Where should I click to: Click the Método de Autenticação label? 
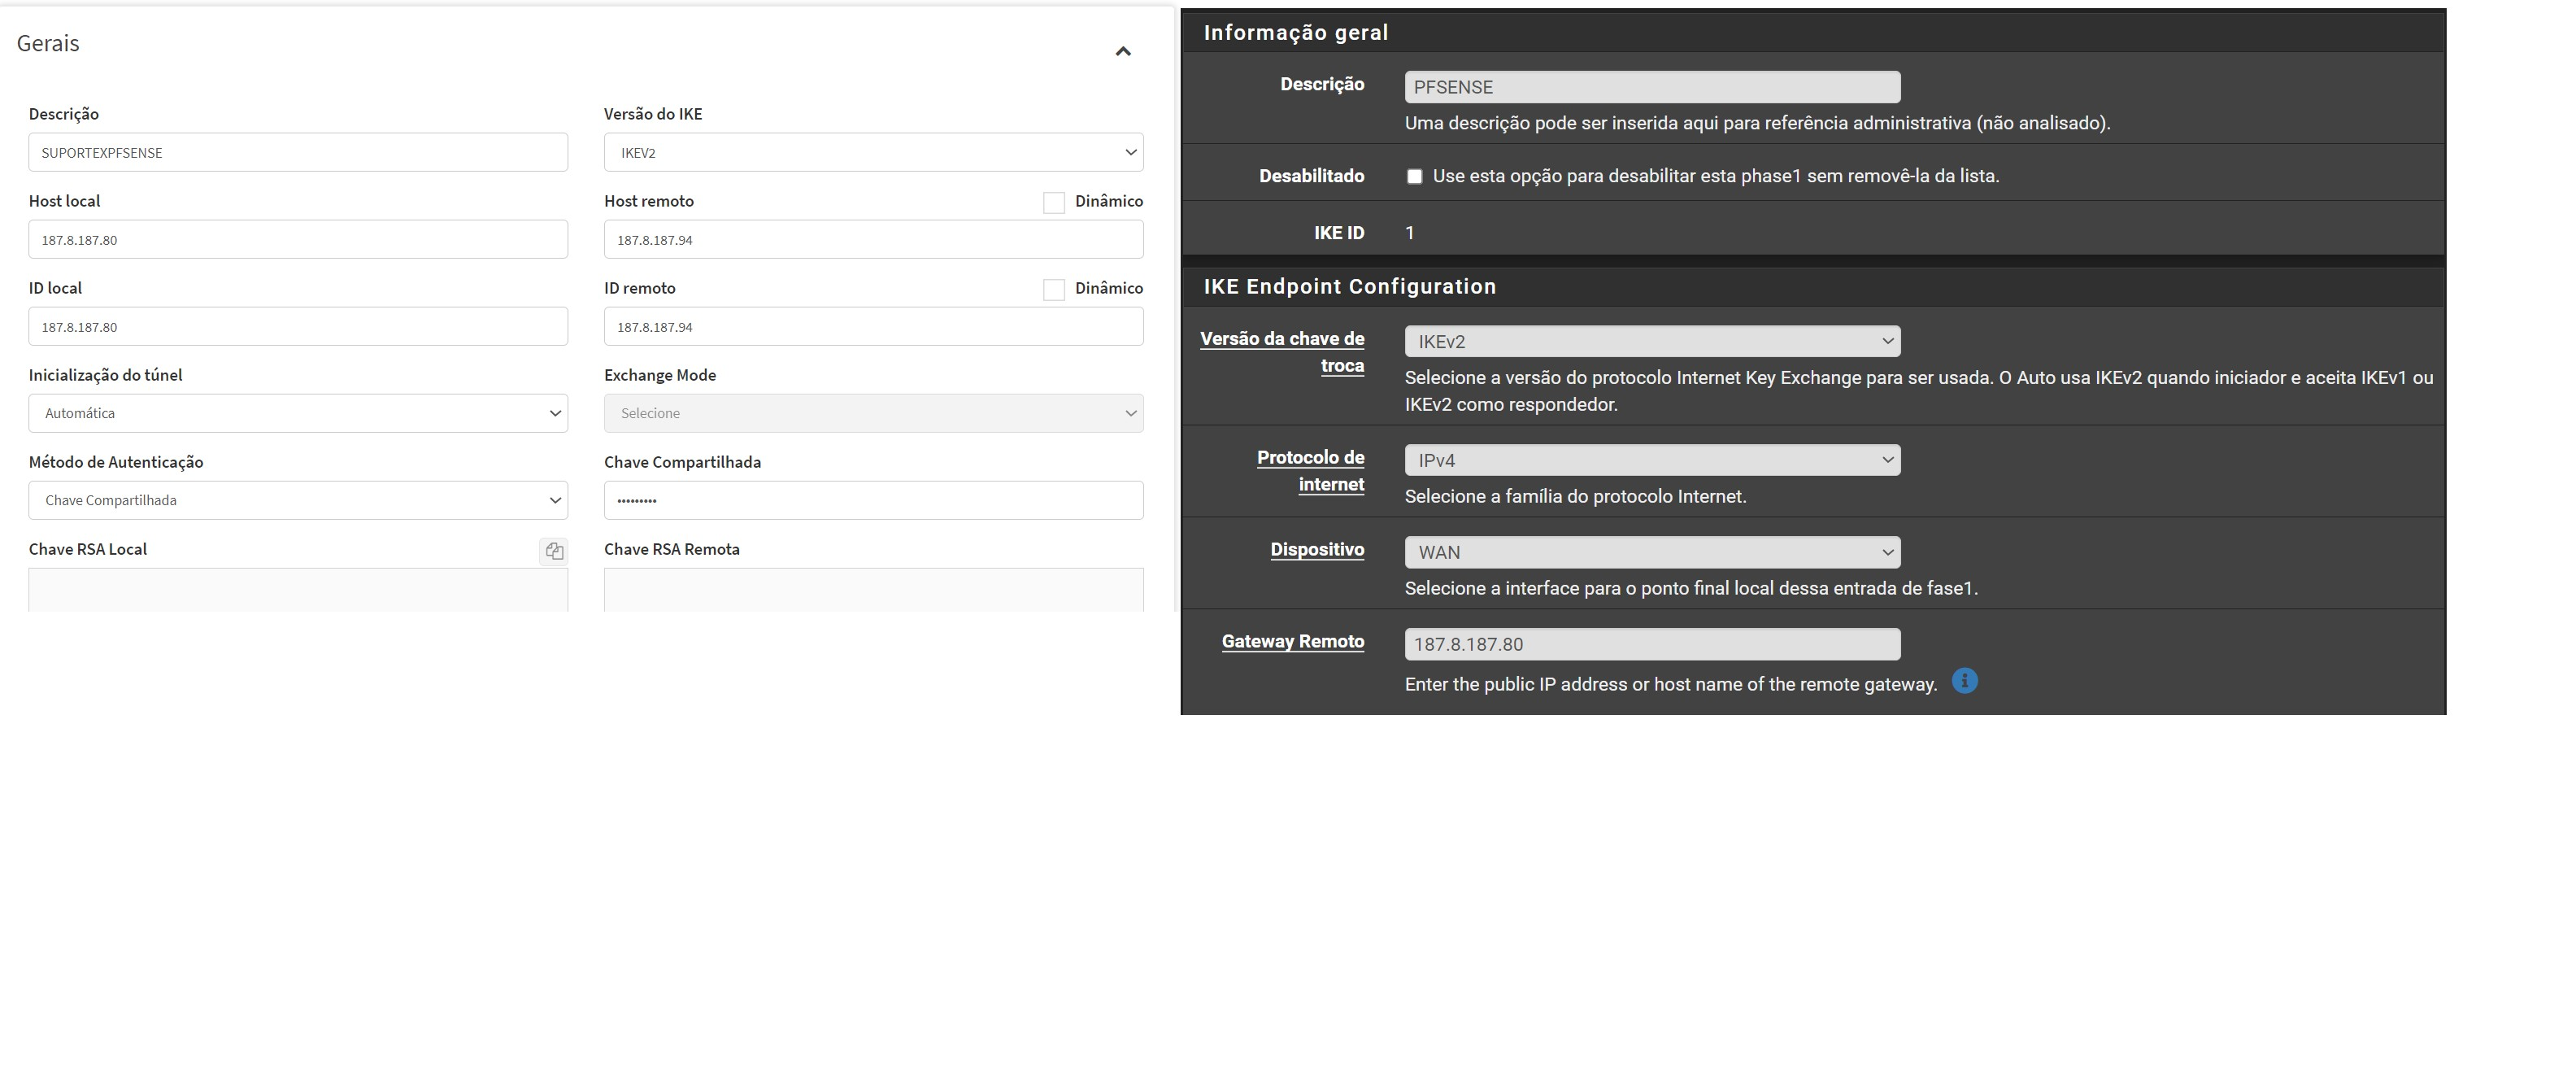(x=116, y=463)
